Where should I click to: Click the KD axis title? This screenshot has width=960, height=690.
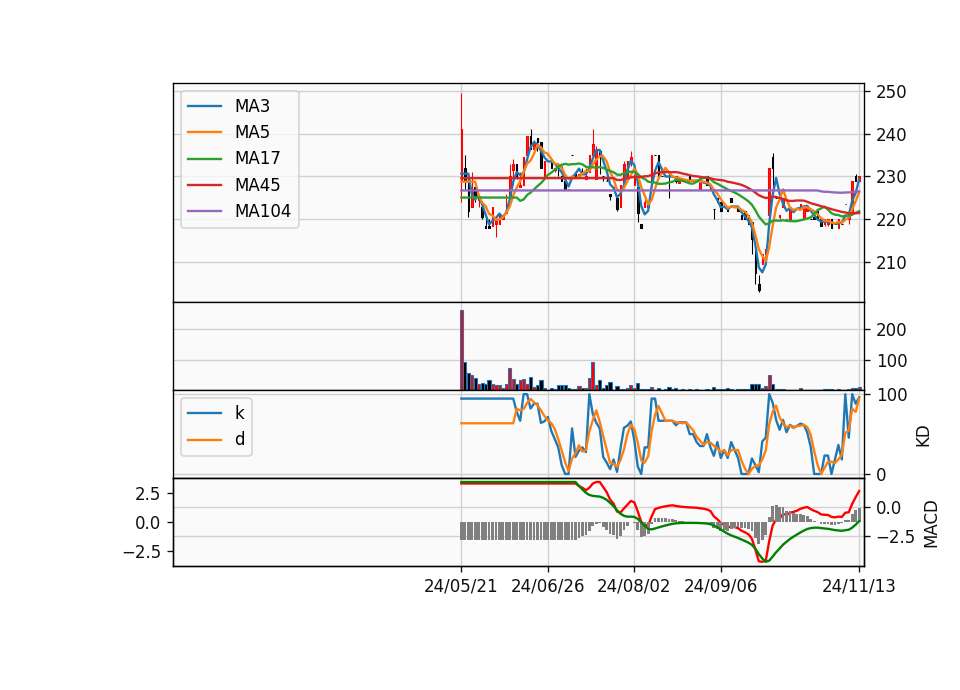(x=923, y=436)
